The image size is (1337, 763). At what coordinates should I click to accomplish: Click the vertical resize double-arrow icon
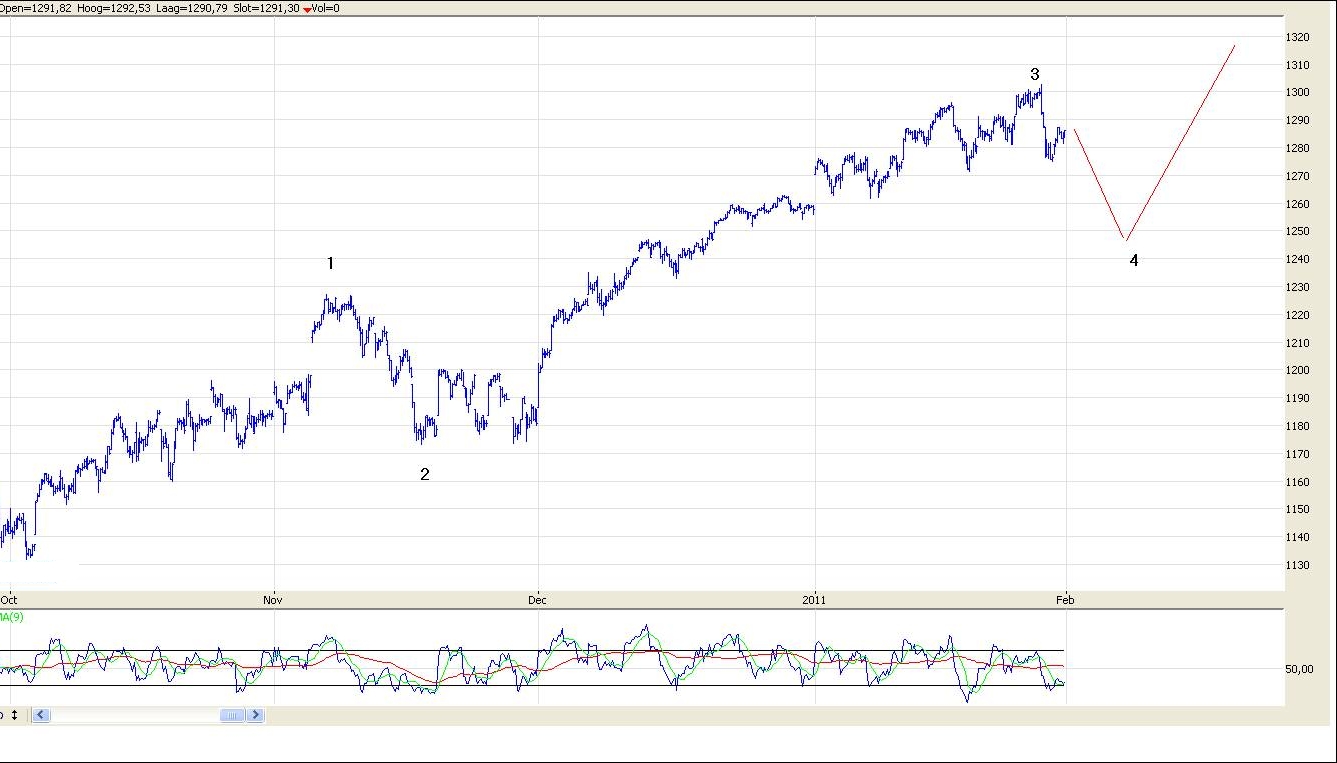[x=14, y=715]
